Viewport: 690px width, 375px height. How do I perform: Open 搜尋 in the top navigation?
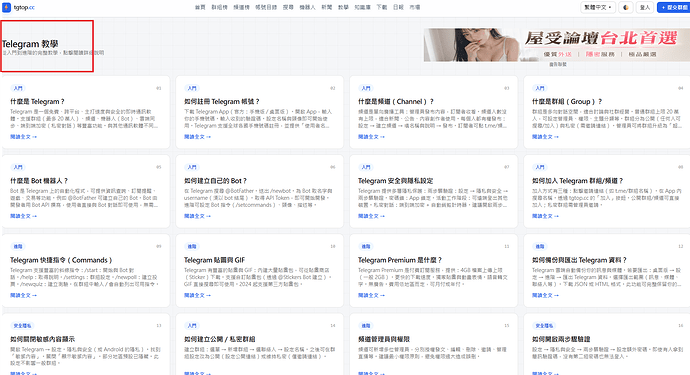tap(288, 7)
